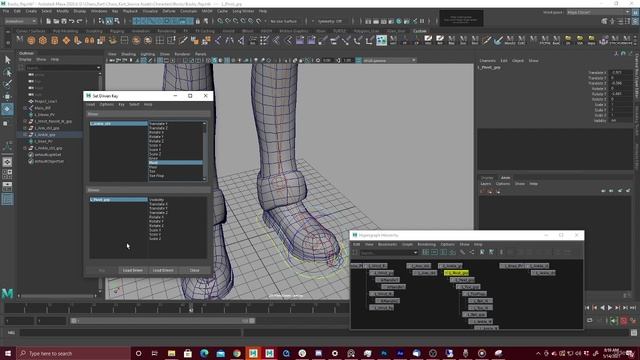Click the current time marker on timeline
Screen dimensions: 640x360
[191, 308]
